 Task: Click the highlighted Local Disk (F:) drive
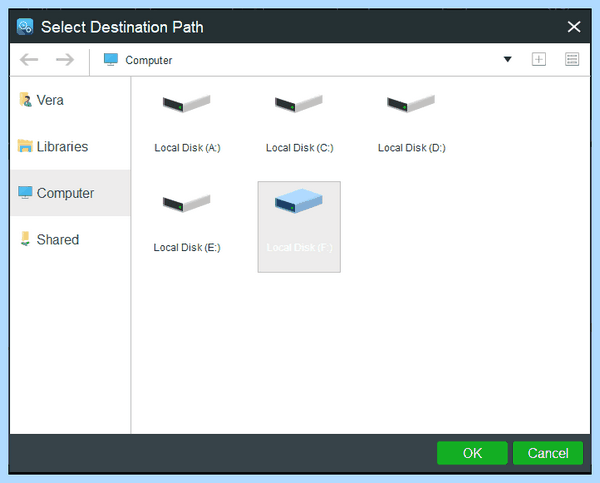point(299,227)
